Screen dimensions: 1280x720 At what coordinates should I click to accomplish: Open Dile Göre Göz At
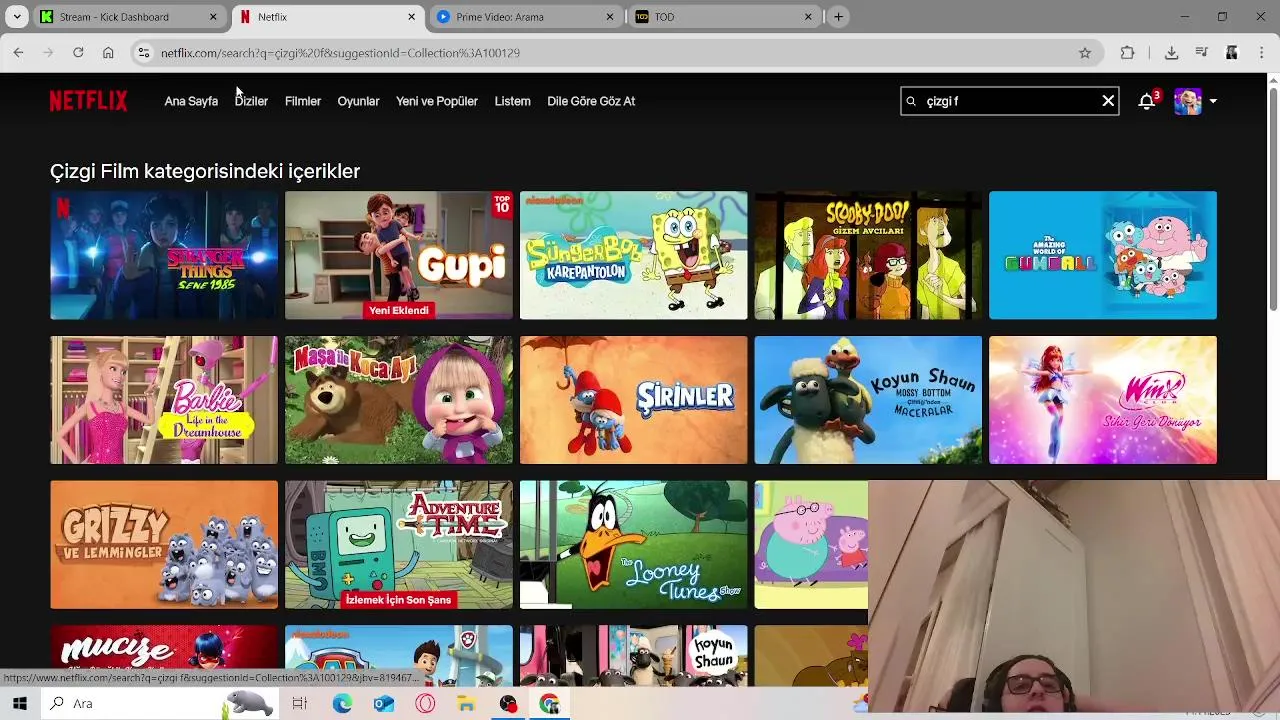tap(591, 101)
